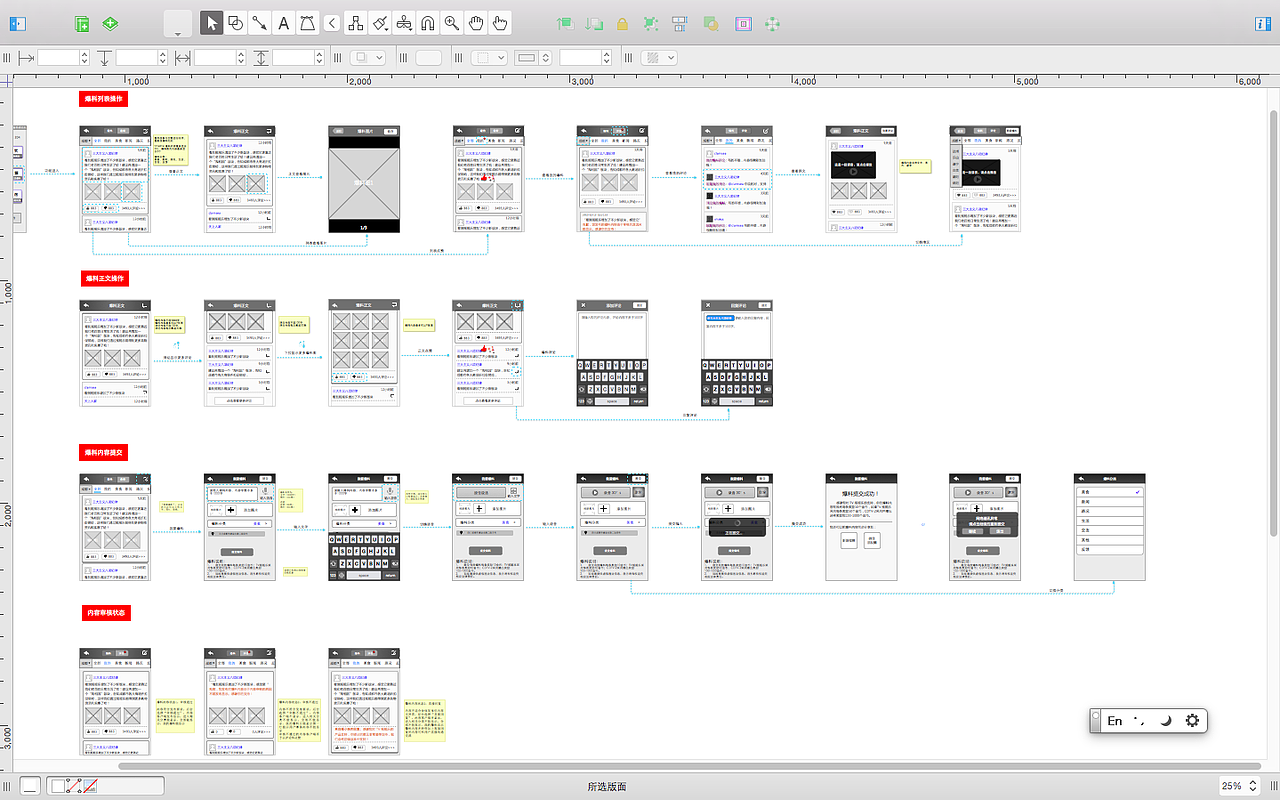Click the shape-with-magnifier toolbar icon
The image size is (1280, 800).
(711, 23)
